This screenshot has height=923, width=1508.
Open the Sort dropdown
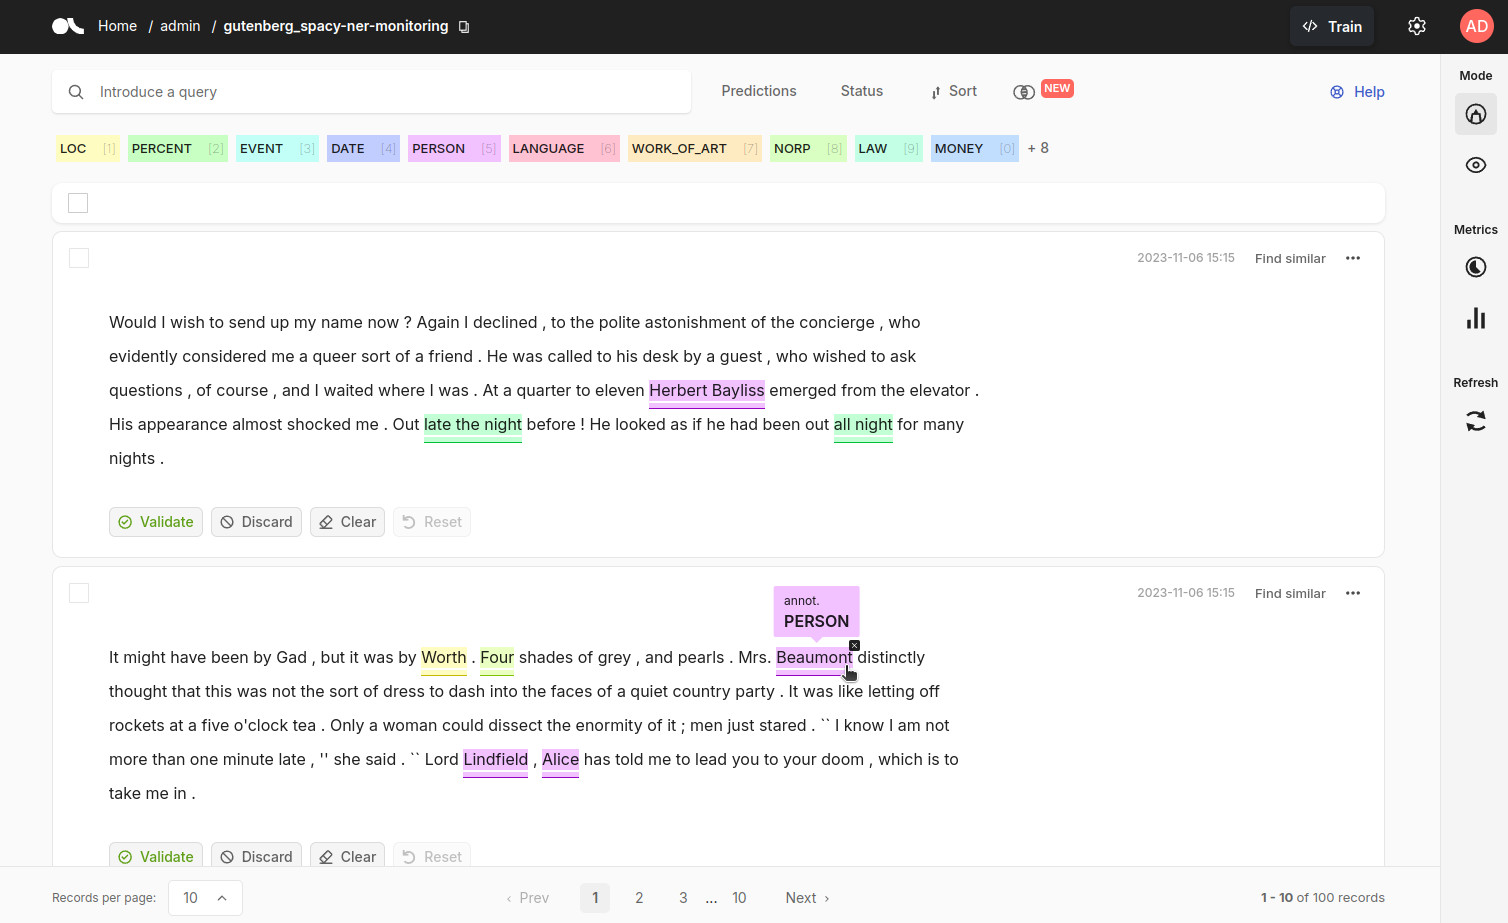[x=954, y=91]
